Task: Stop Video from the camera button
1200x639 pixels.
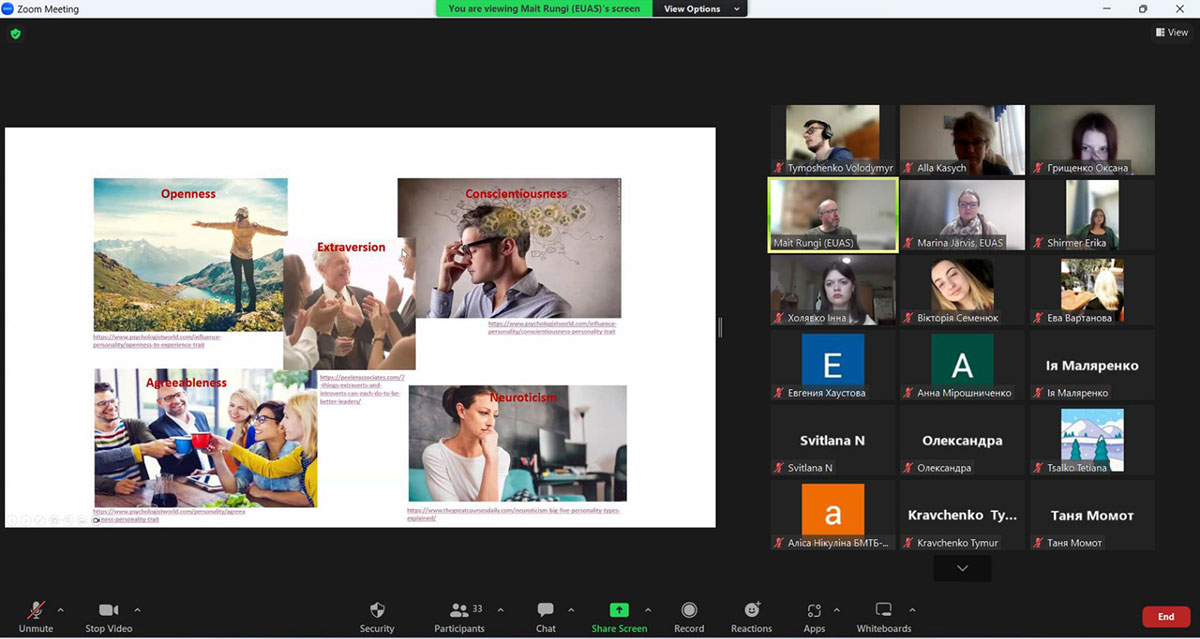Action: 109,617
